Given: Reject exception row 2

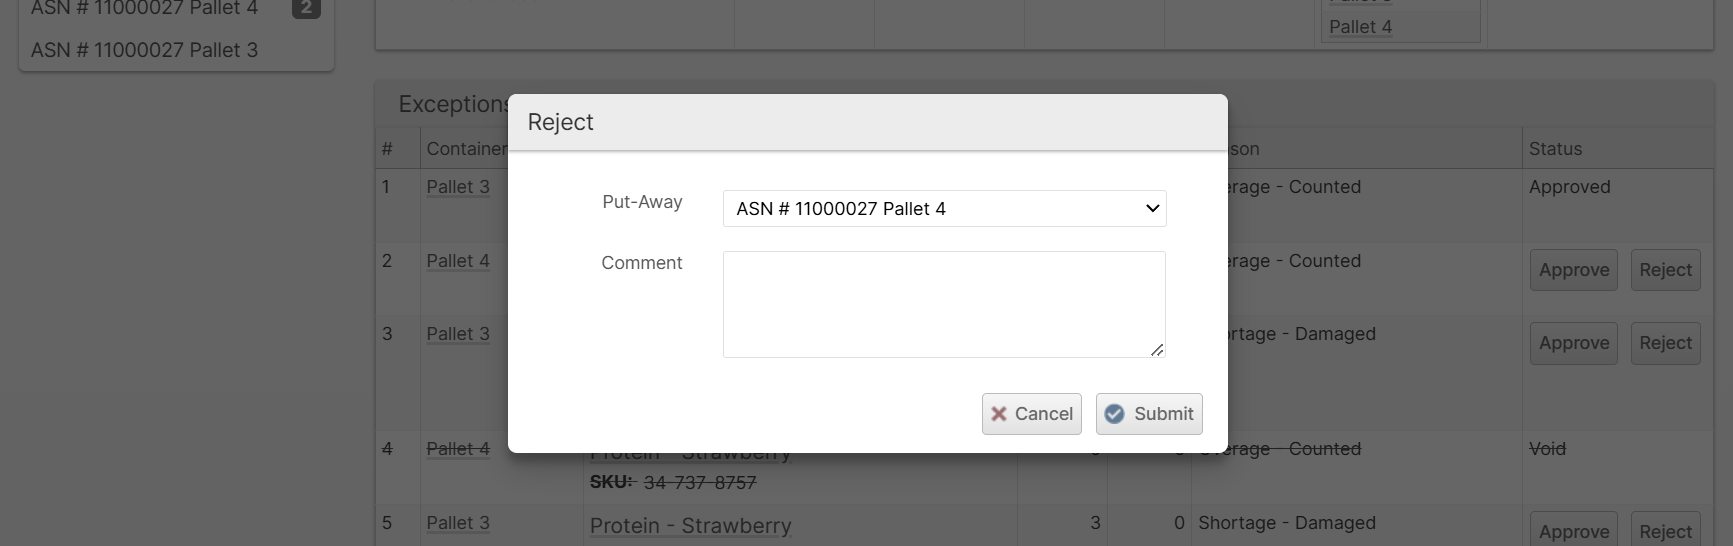Looking at the screenshot, I should coord(1665,270).
